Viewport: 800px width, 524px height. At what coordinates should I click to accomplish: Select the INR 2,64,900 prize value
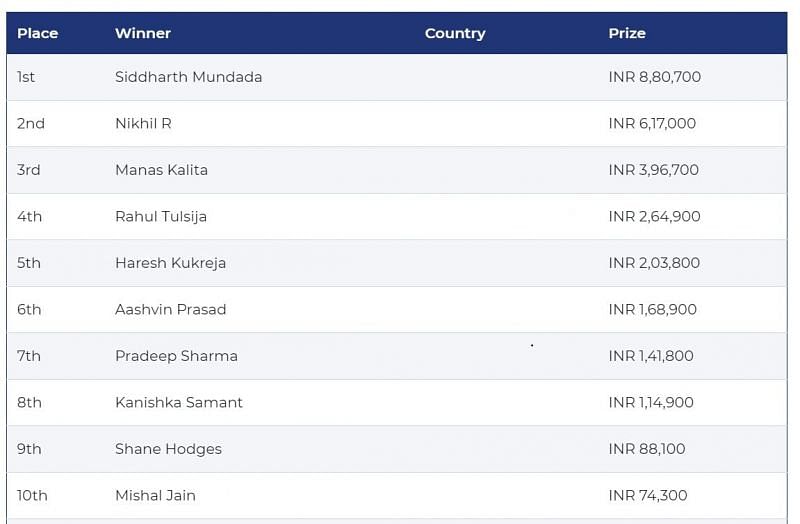point(654,216)
